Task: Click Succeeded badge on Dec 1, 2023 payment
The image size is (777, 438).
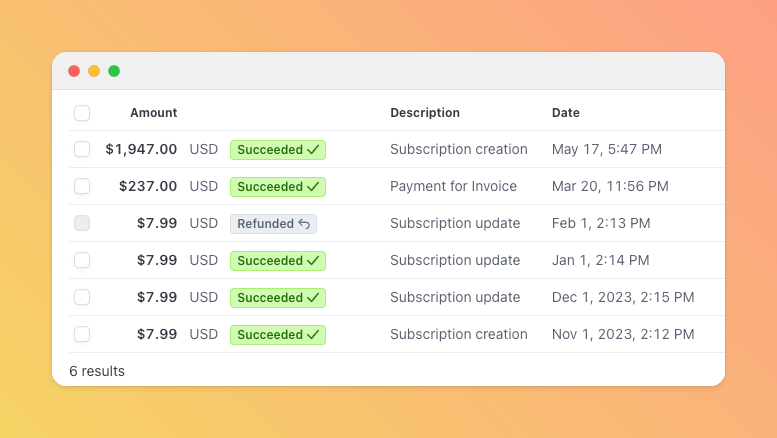Action: coord(278,297)
